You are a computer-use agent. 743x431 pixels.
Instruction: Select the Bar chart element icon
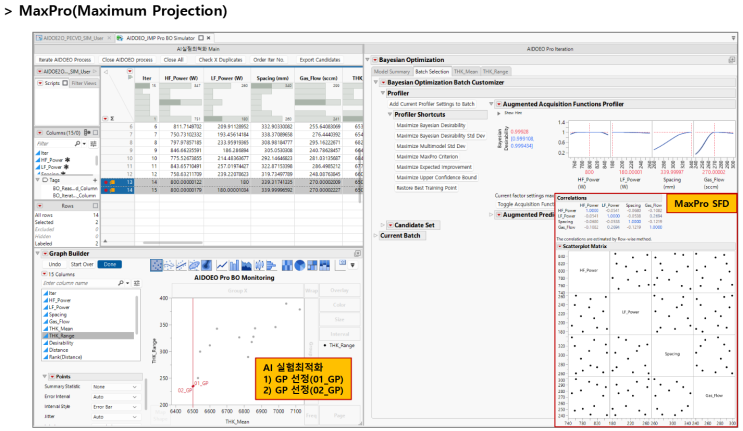pos(234,265)
